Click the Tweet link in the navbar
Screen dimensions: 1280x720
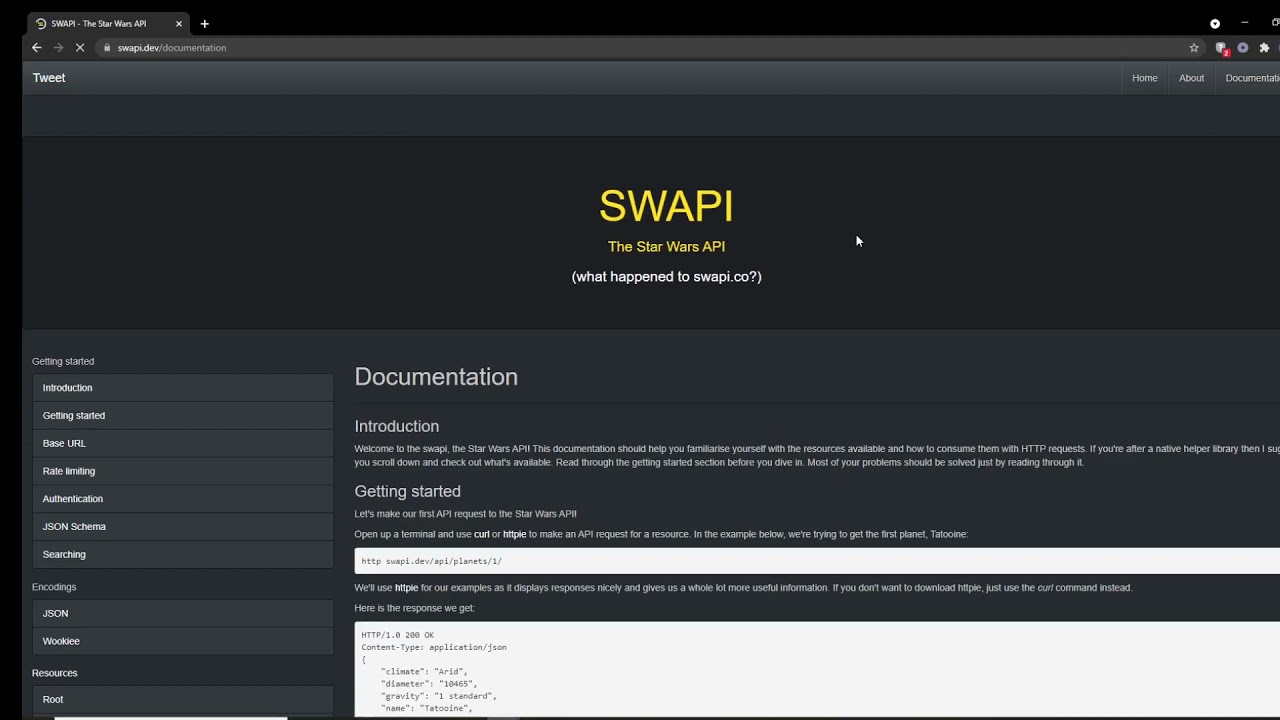coord(49,78)
